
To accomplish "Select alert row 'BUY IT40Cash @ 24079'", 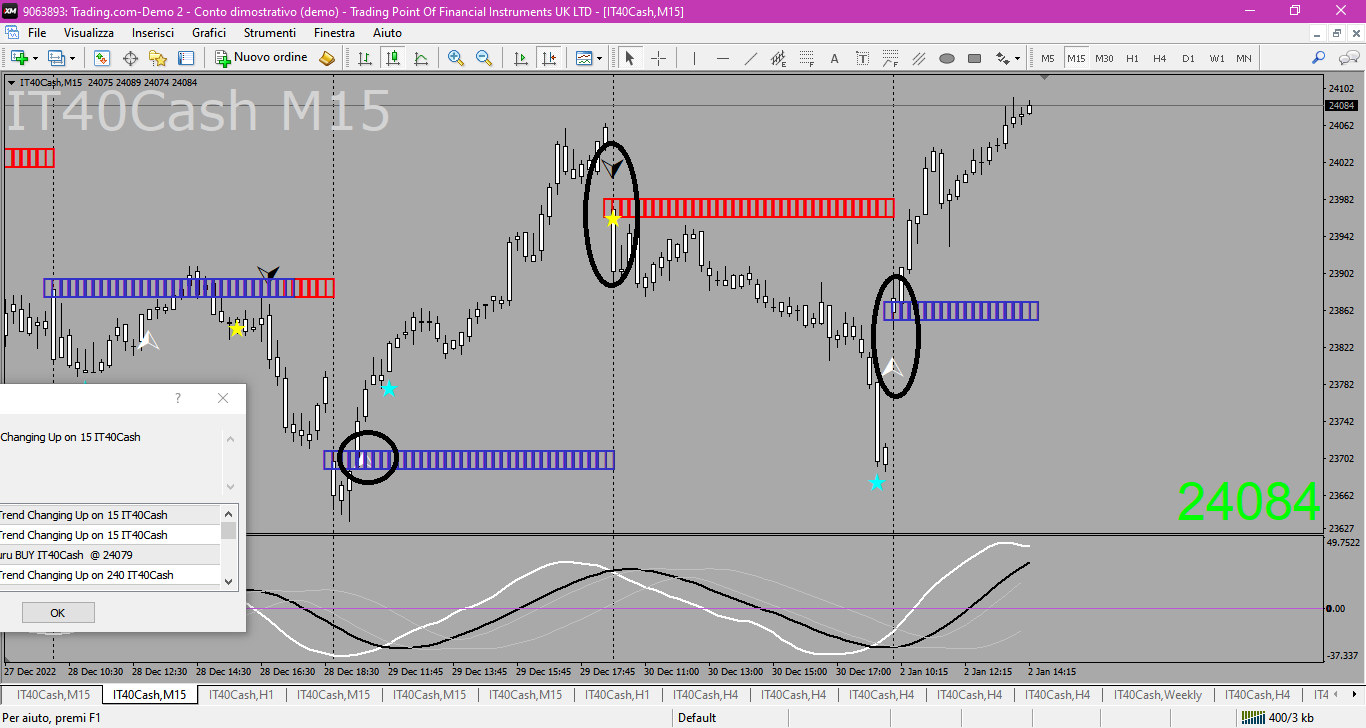I will pyautogui.click(x=110, y=555).
